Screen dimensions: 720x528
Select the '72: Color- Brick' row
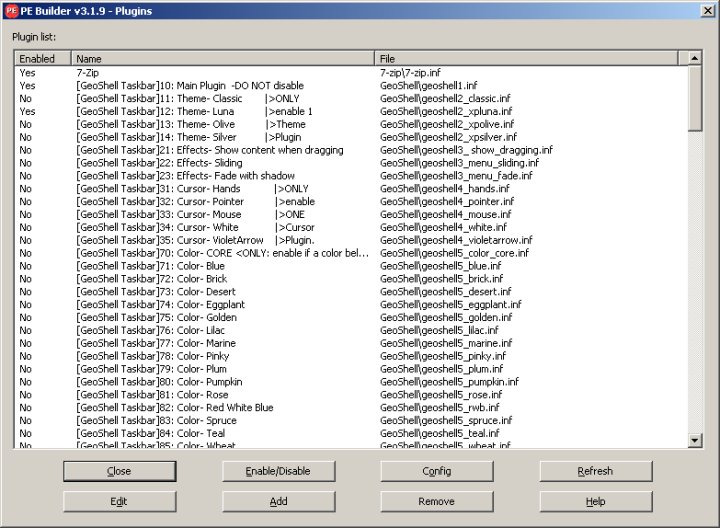pyautogui.click(x=351, y=278)
